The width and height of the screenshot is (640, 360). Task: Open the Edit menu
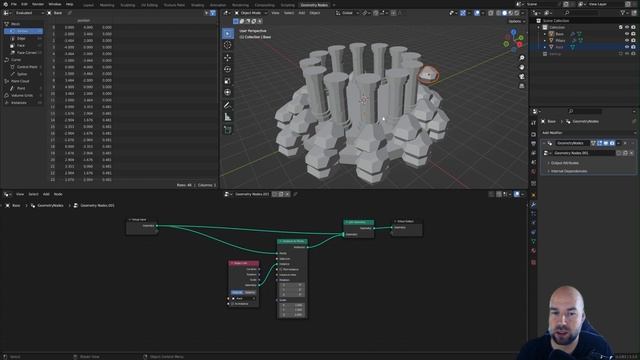(24, 4)
